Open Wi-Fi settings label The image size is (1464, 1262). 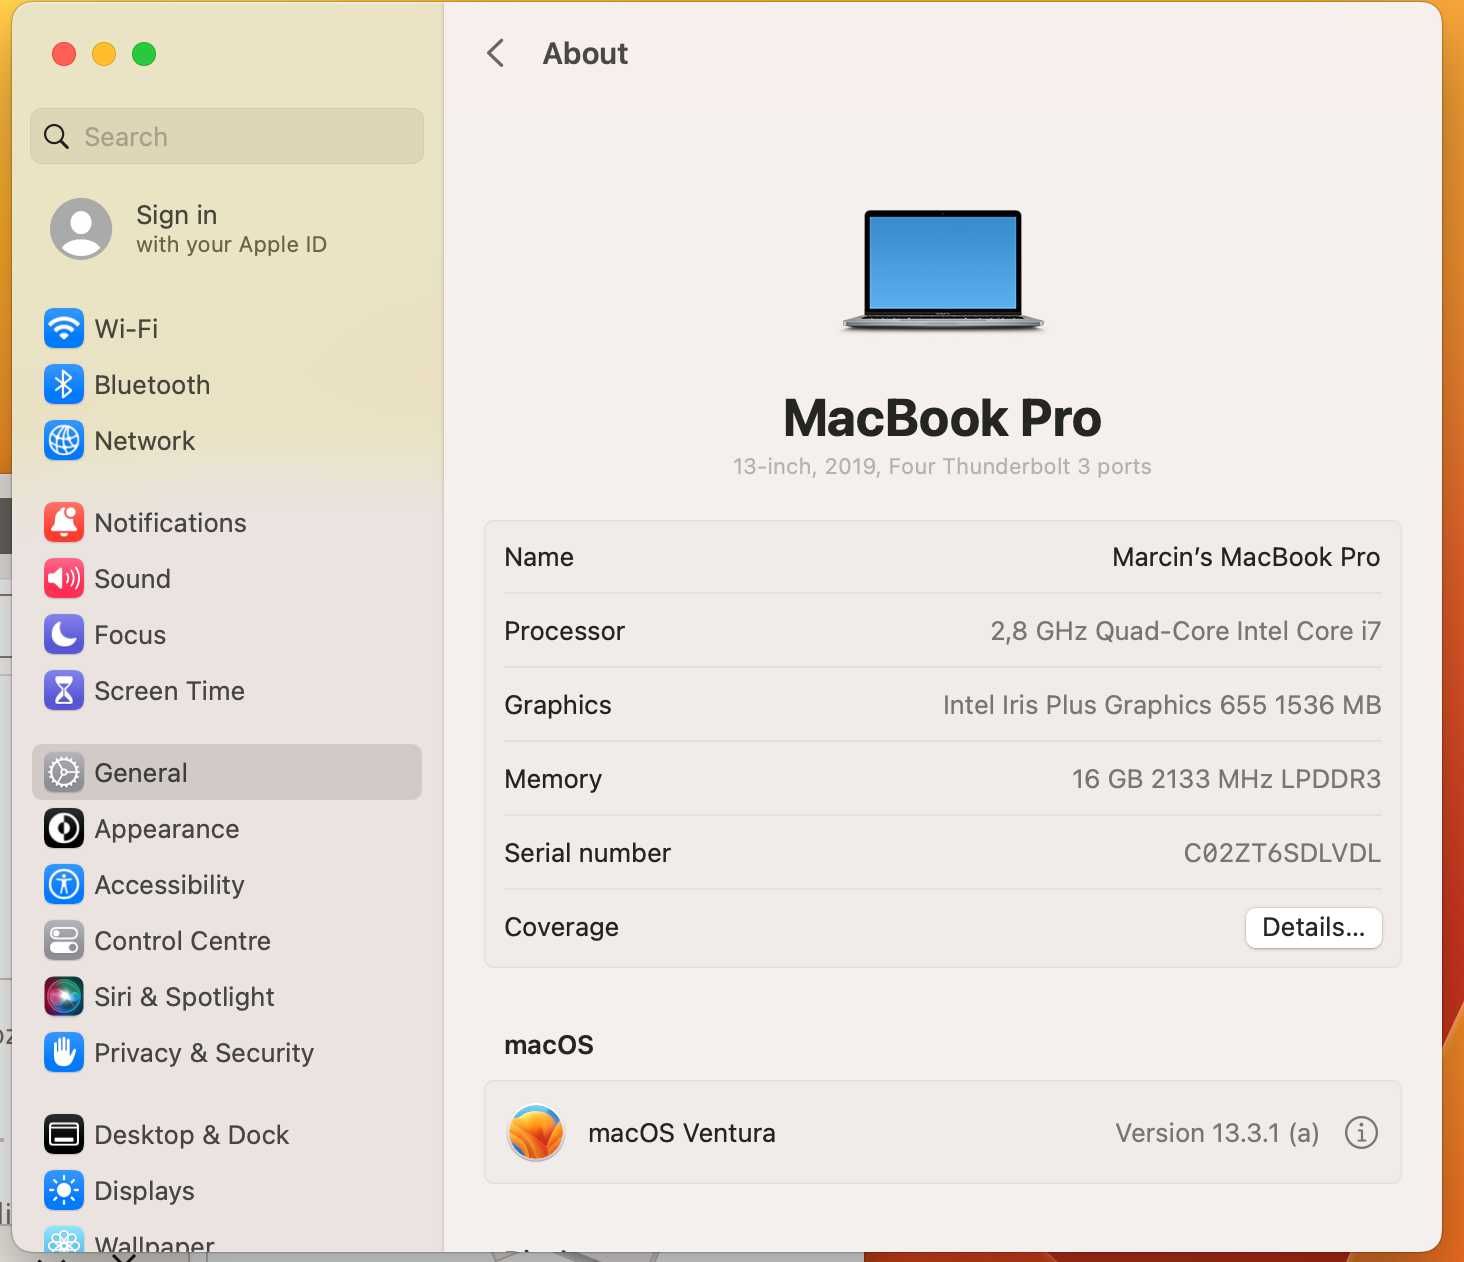point(126,328)
